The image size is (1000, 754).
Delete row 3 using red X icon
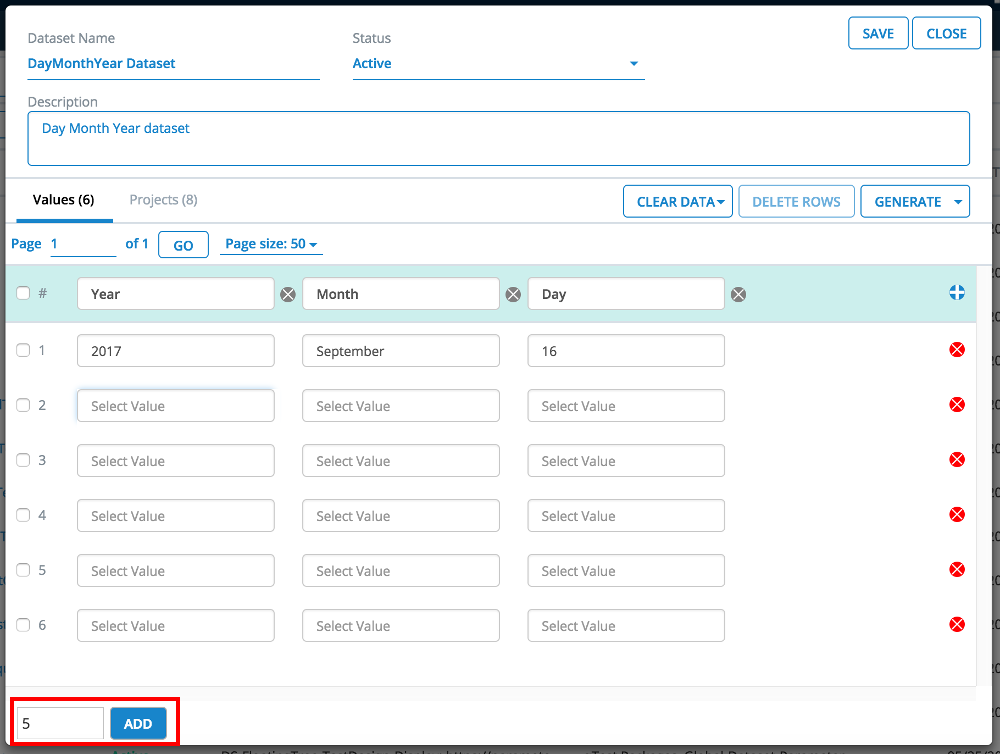click(x=957, y=460)
